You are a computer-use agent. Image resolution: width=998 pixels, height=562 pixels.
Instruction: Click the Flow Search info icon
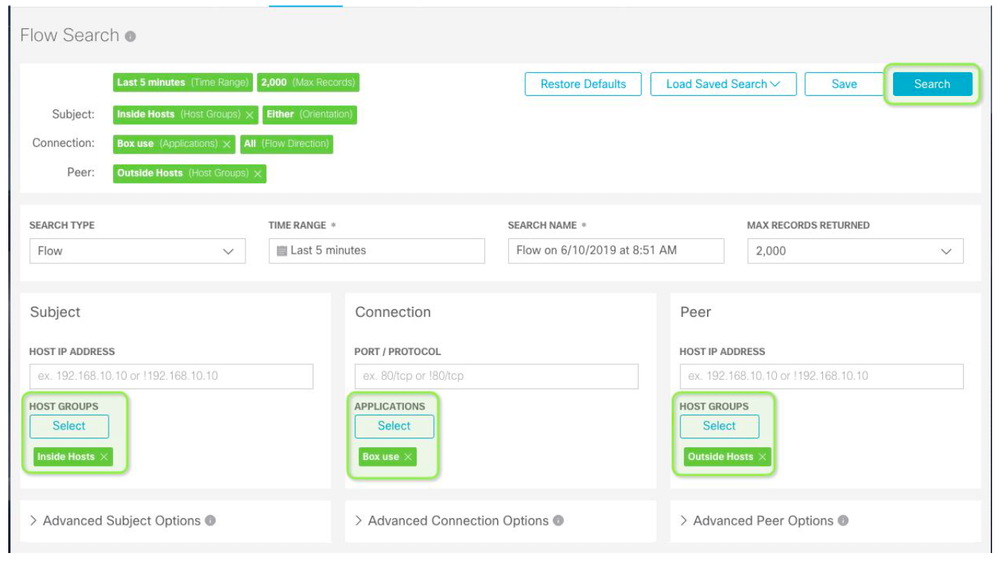click(130, 36)
